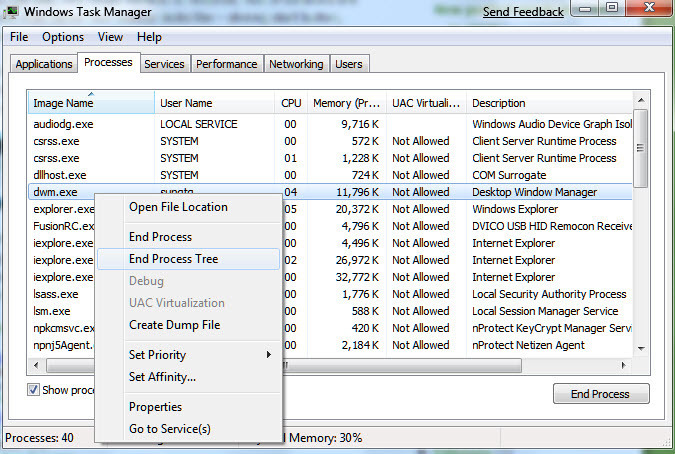Click the Windows Explorer description cell

point(515,209)
